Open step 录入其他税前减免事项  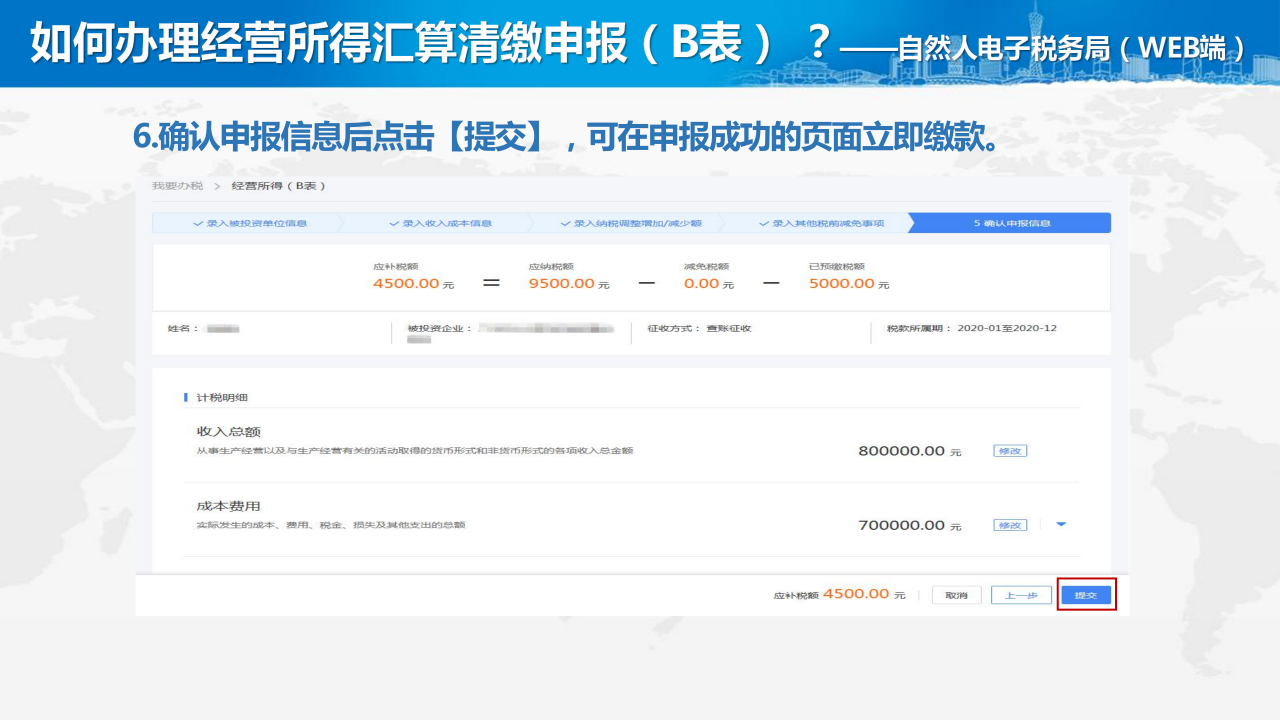coord(821,223)
